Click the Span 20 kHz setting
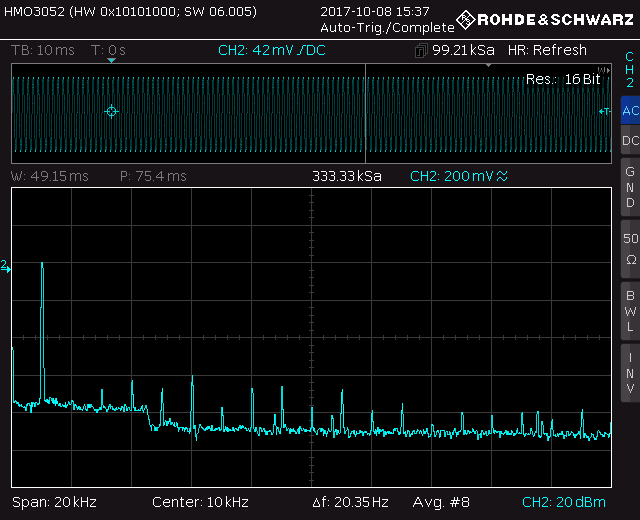This screenshot has height=520, width=640. 54,501
